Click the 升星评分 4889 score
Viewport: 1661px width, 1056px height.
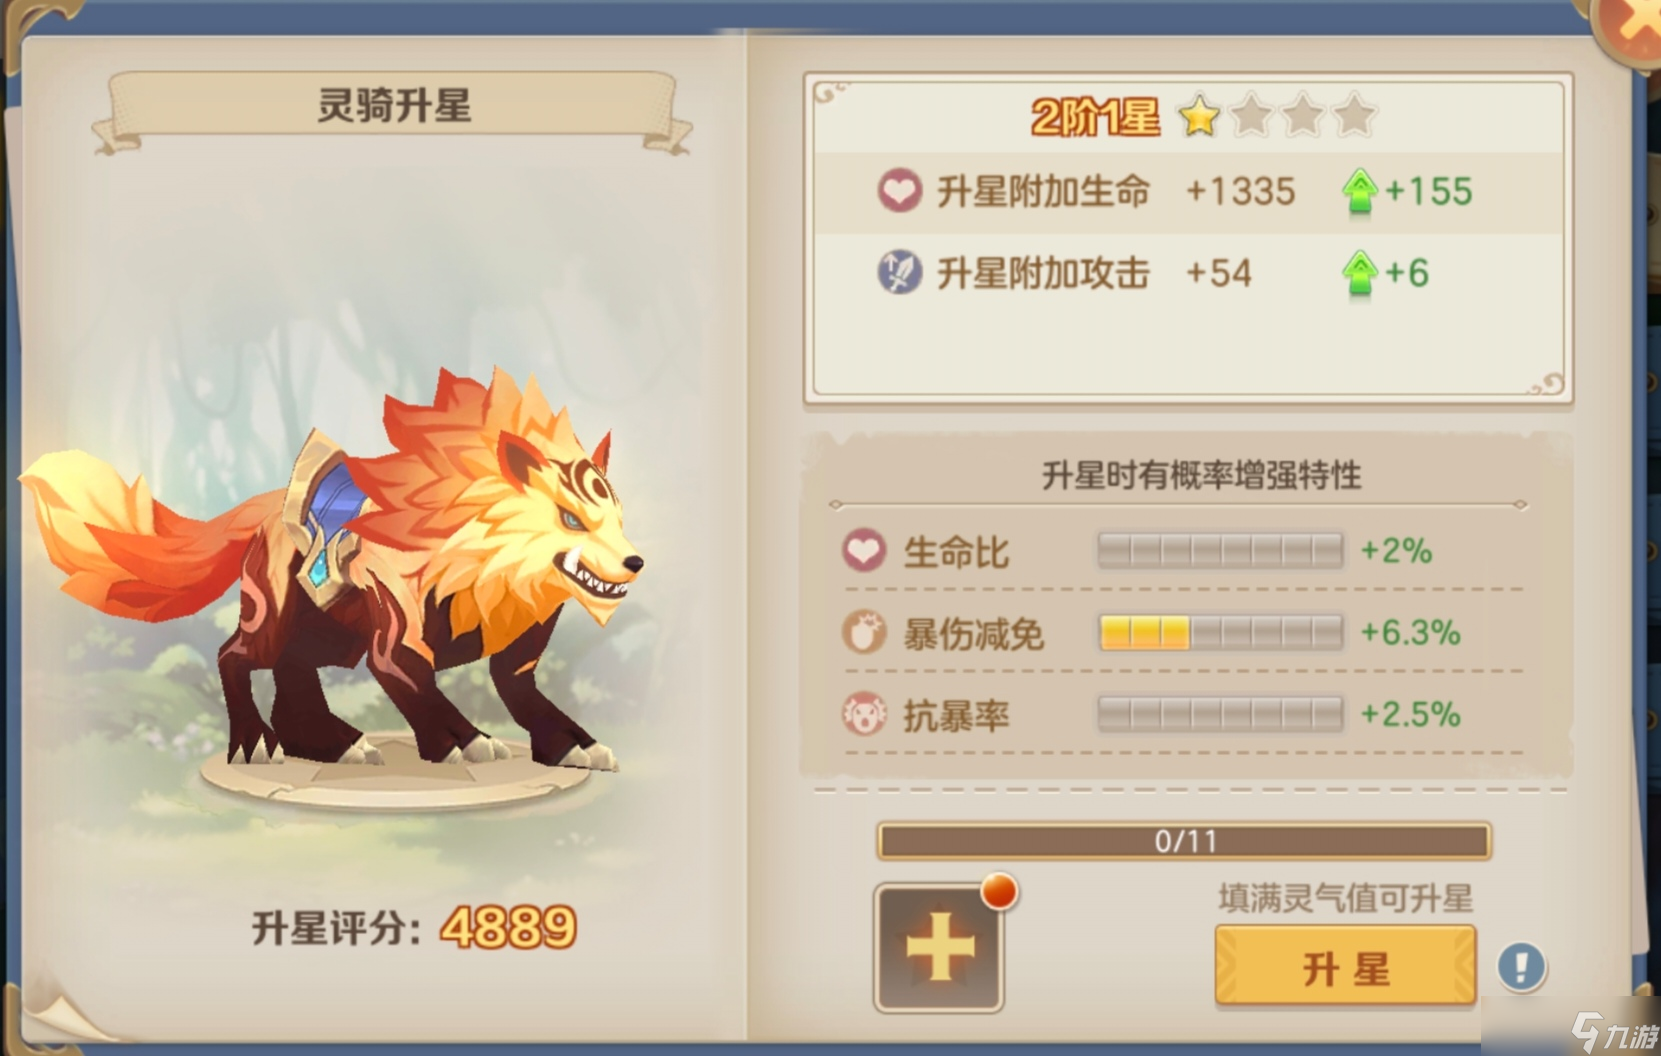[x=413, y=928]
